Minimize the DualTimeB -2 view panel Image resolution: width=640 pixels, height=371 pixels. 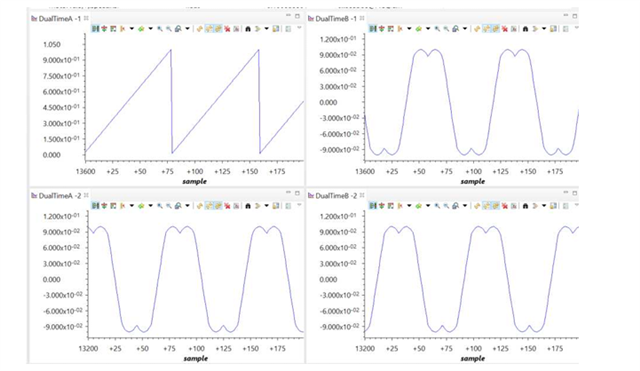565,192
